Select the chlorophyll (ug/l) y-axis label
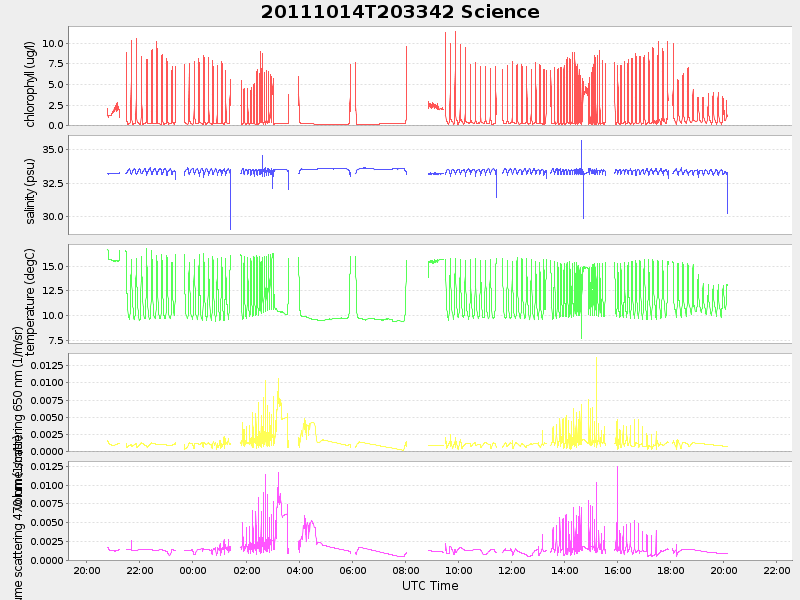800x600 pixels. pyautogui.click(x=30, y=84)
